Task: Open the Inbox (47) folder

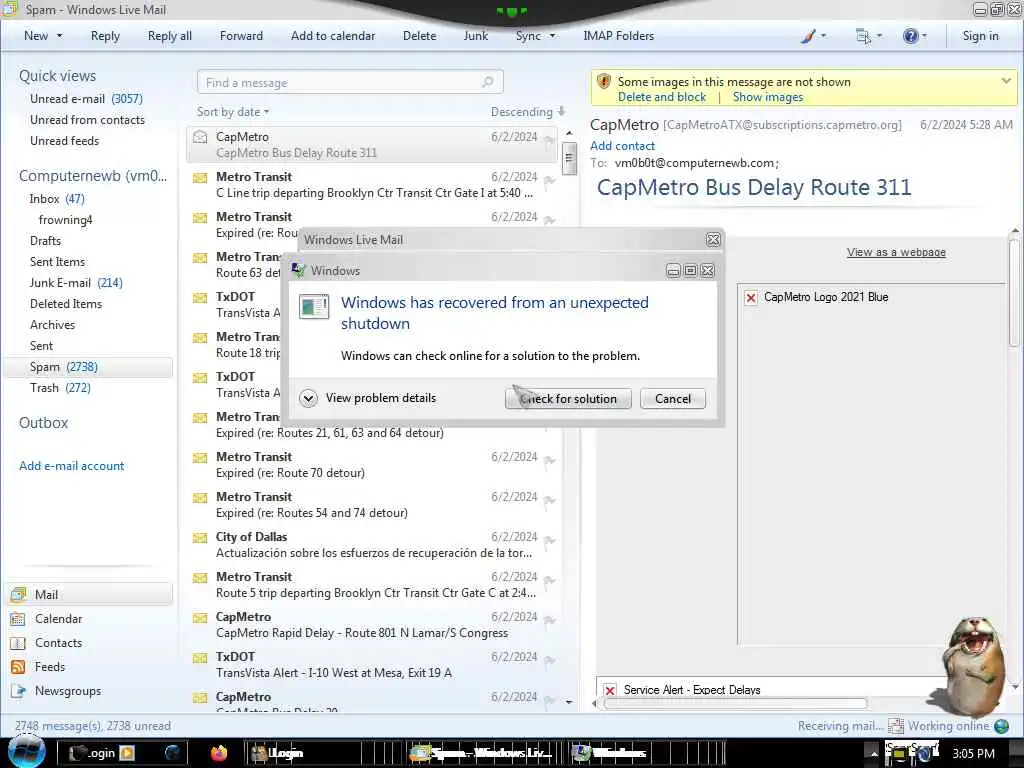Action: pyautogui.click(x=57, y=199)
